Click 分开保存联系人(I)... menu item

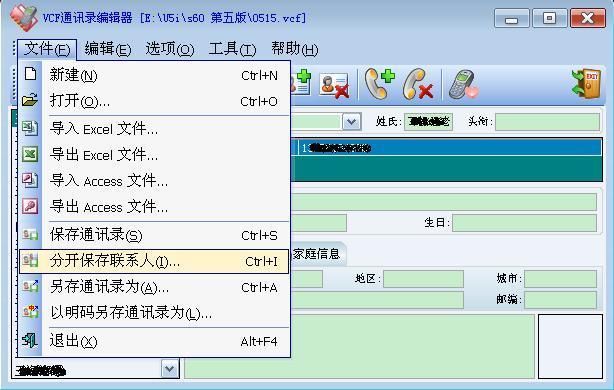tap(154, 261)
